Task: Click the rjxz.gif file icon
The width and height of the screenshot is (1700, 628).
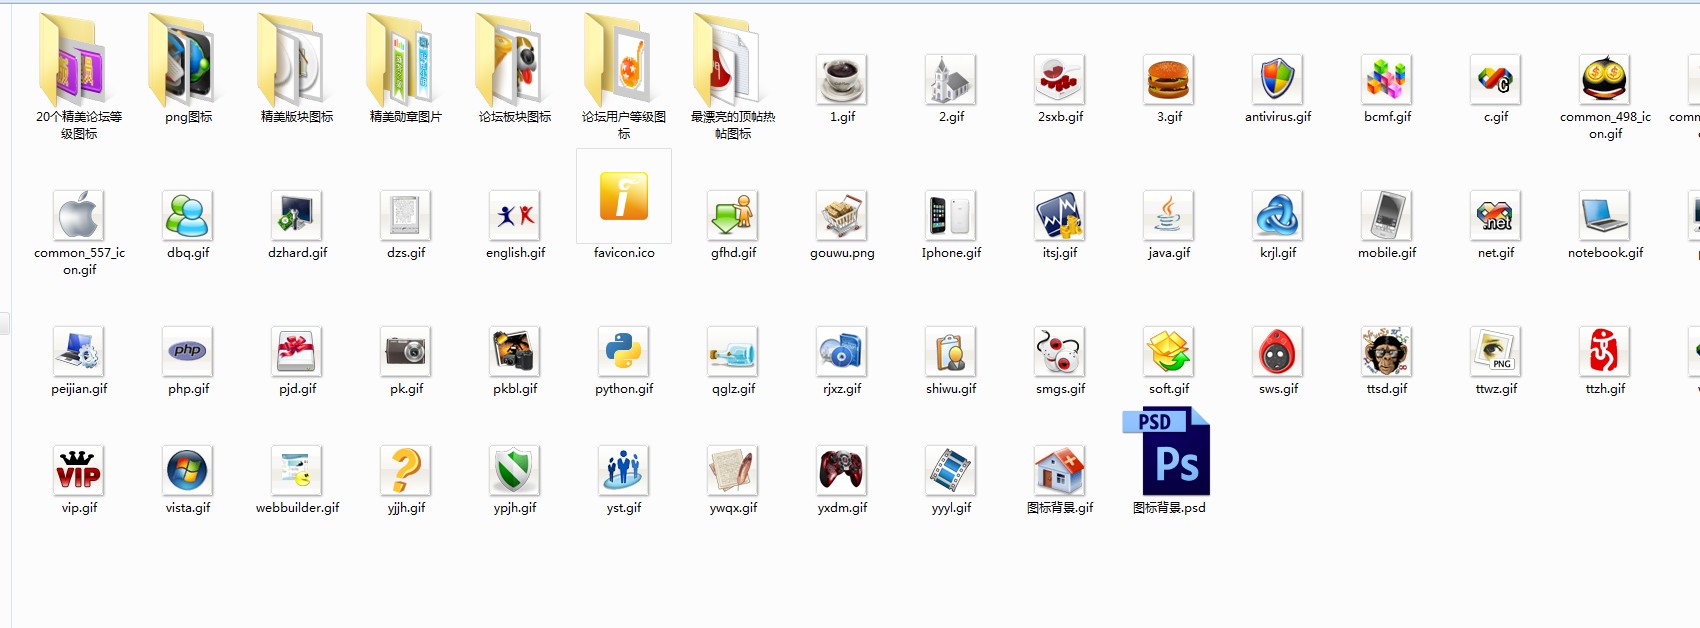Action: pos(842,352)
